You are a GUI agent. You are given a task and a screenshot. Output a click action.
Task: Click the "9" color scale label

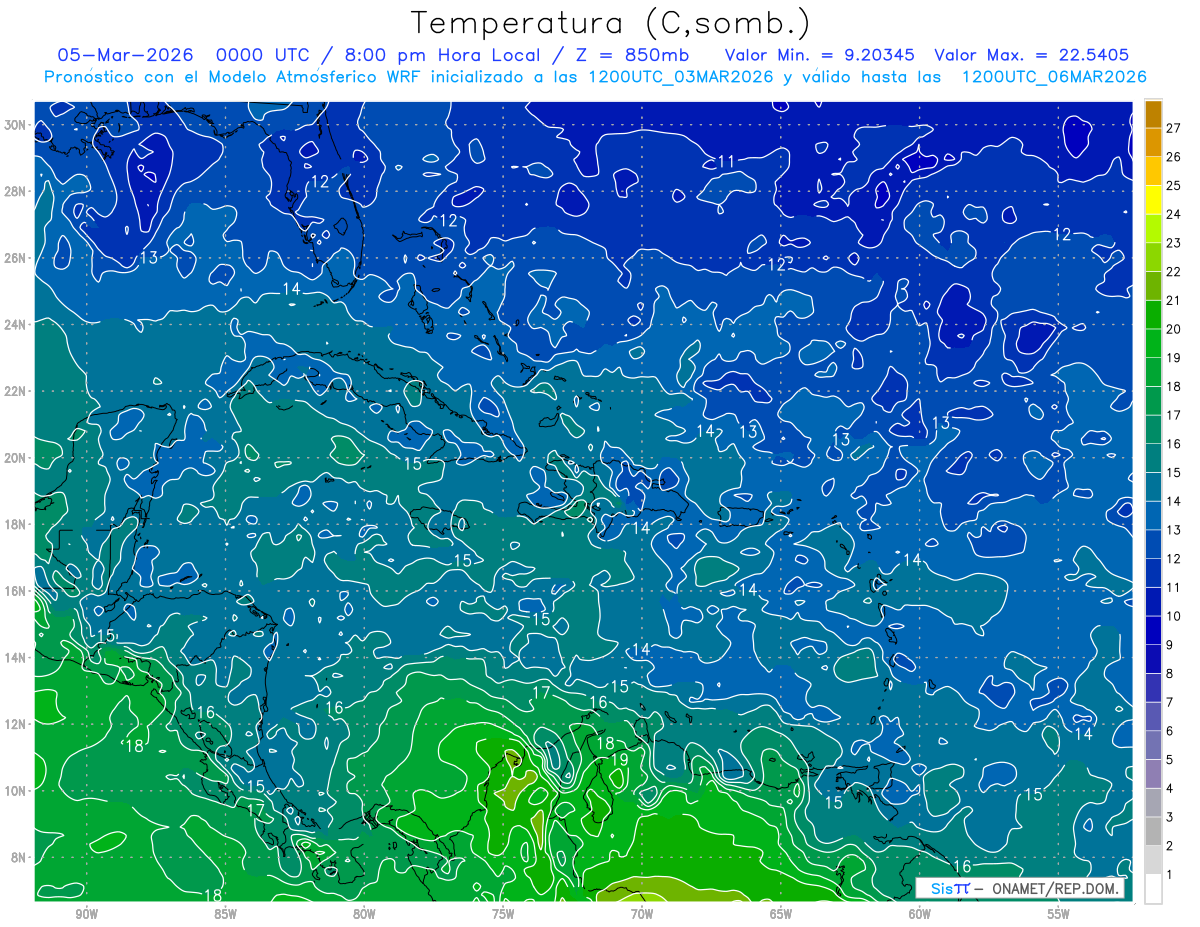click(x=1170, y=645)
